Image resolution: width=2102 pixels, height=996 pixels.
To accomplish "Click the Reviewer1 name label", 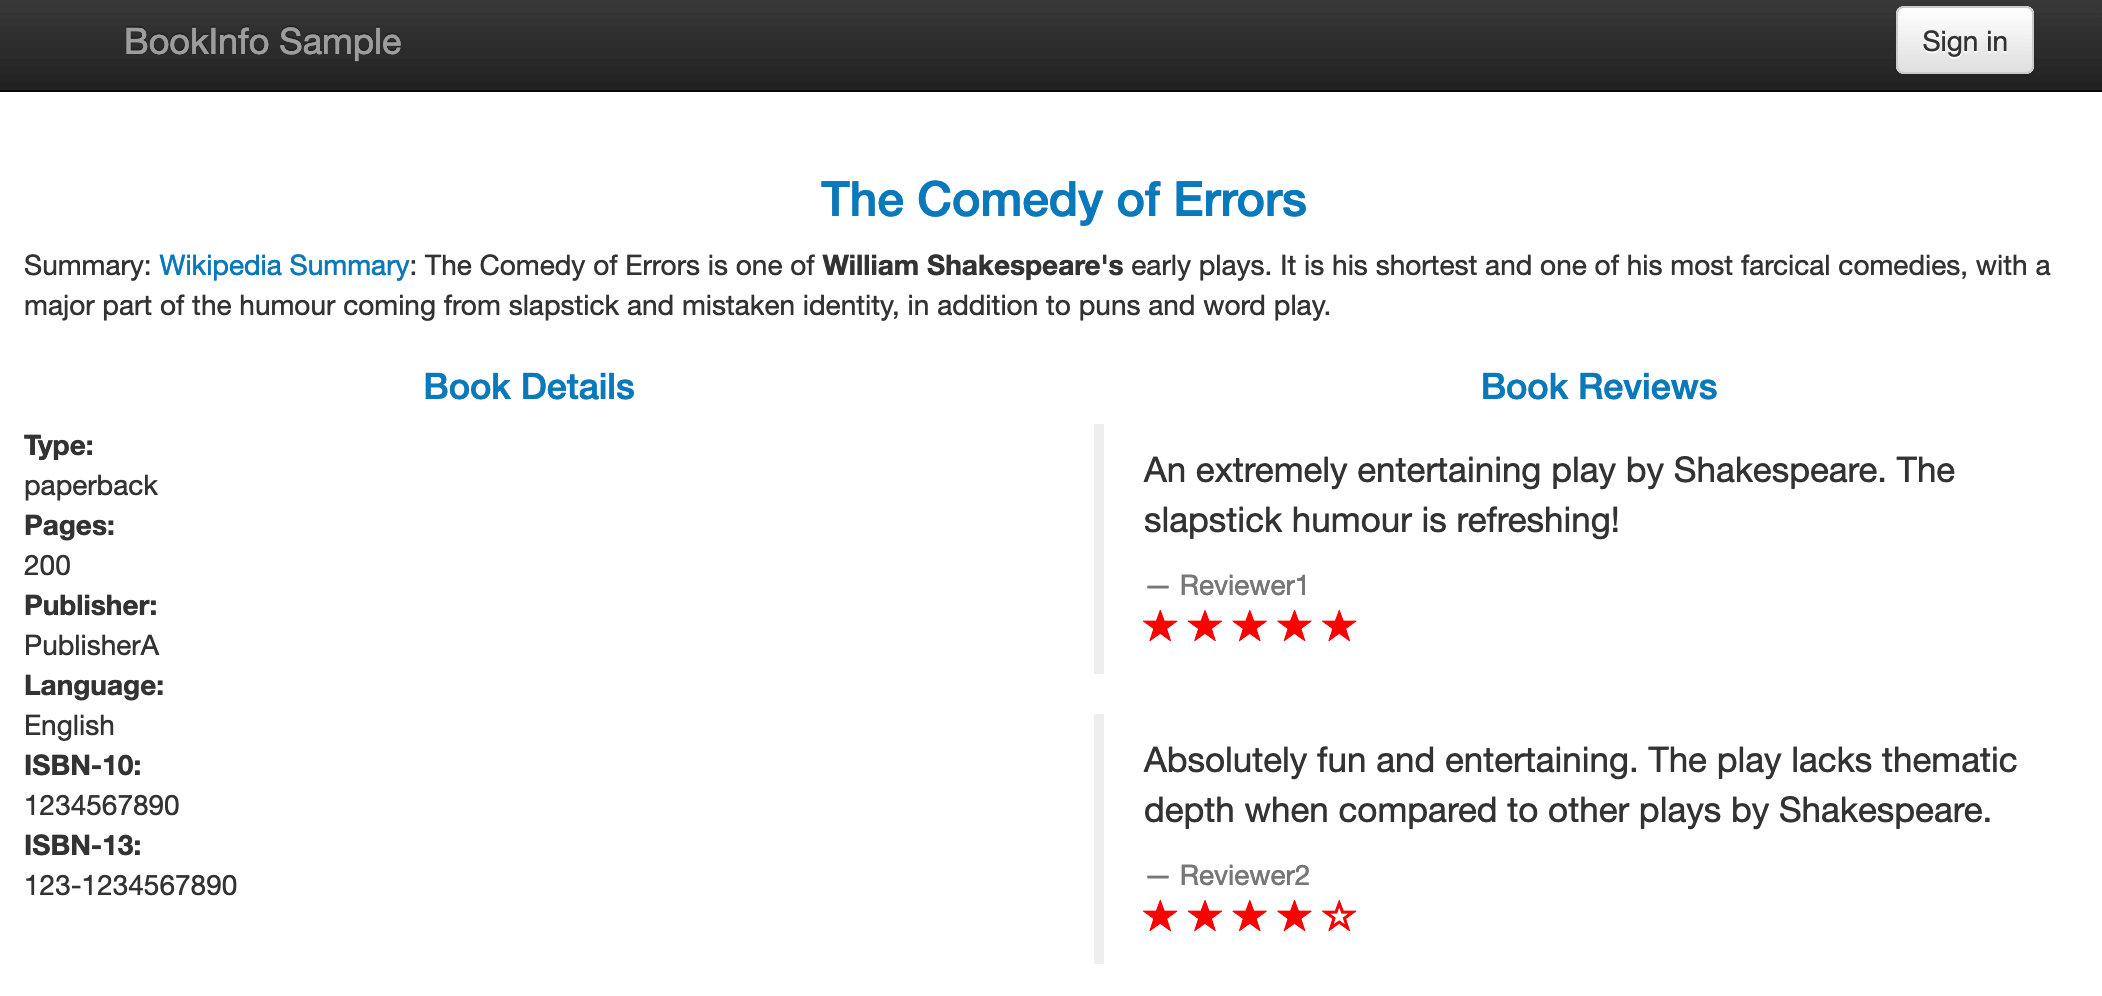I will coord(1243,586).
